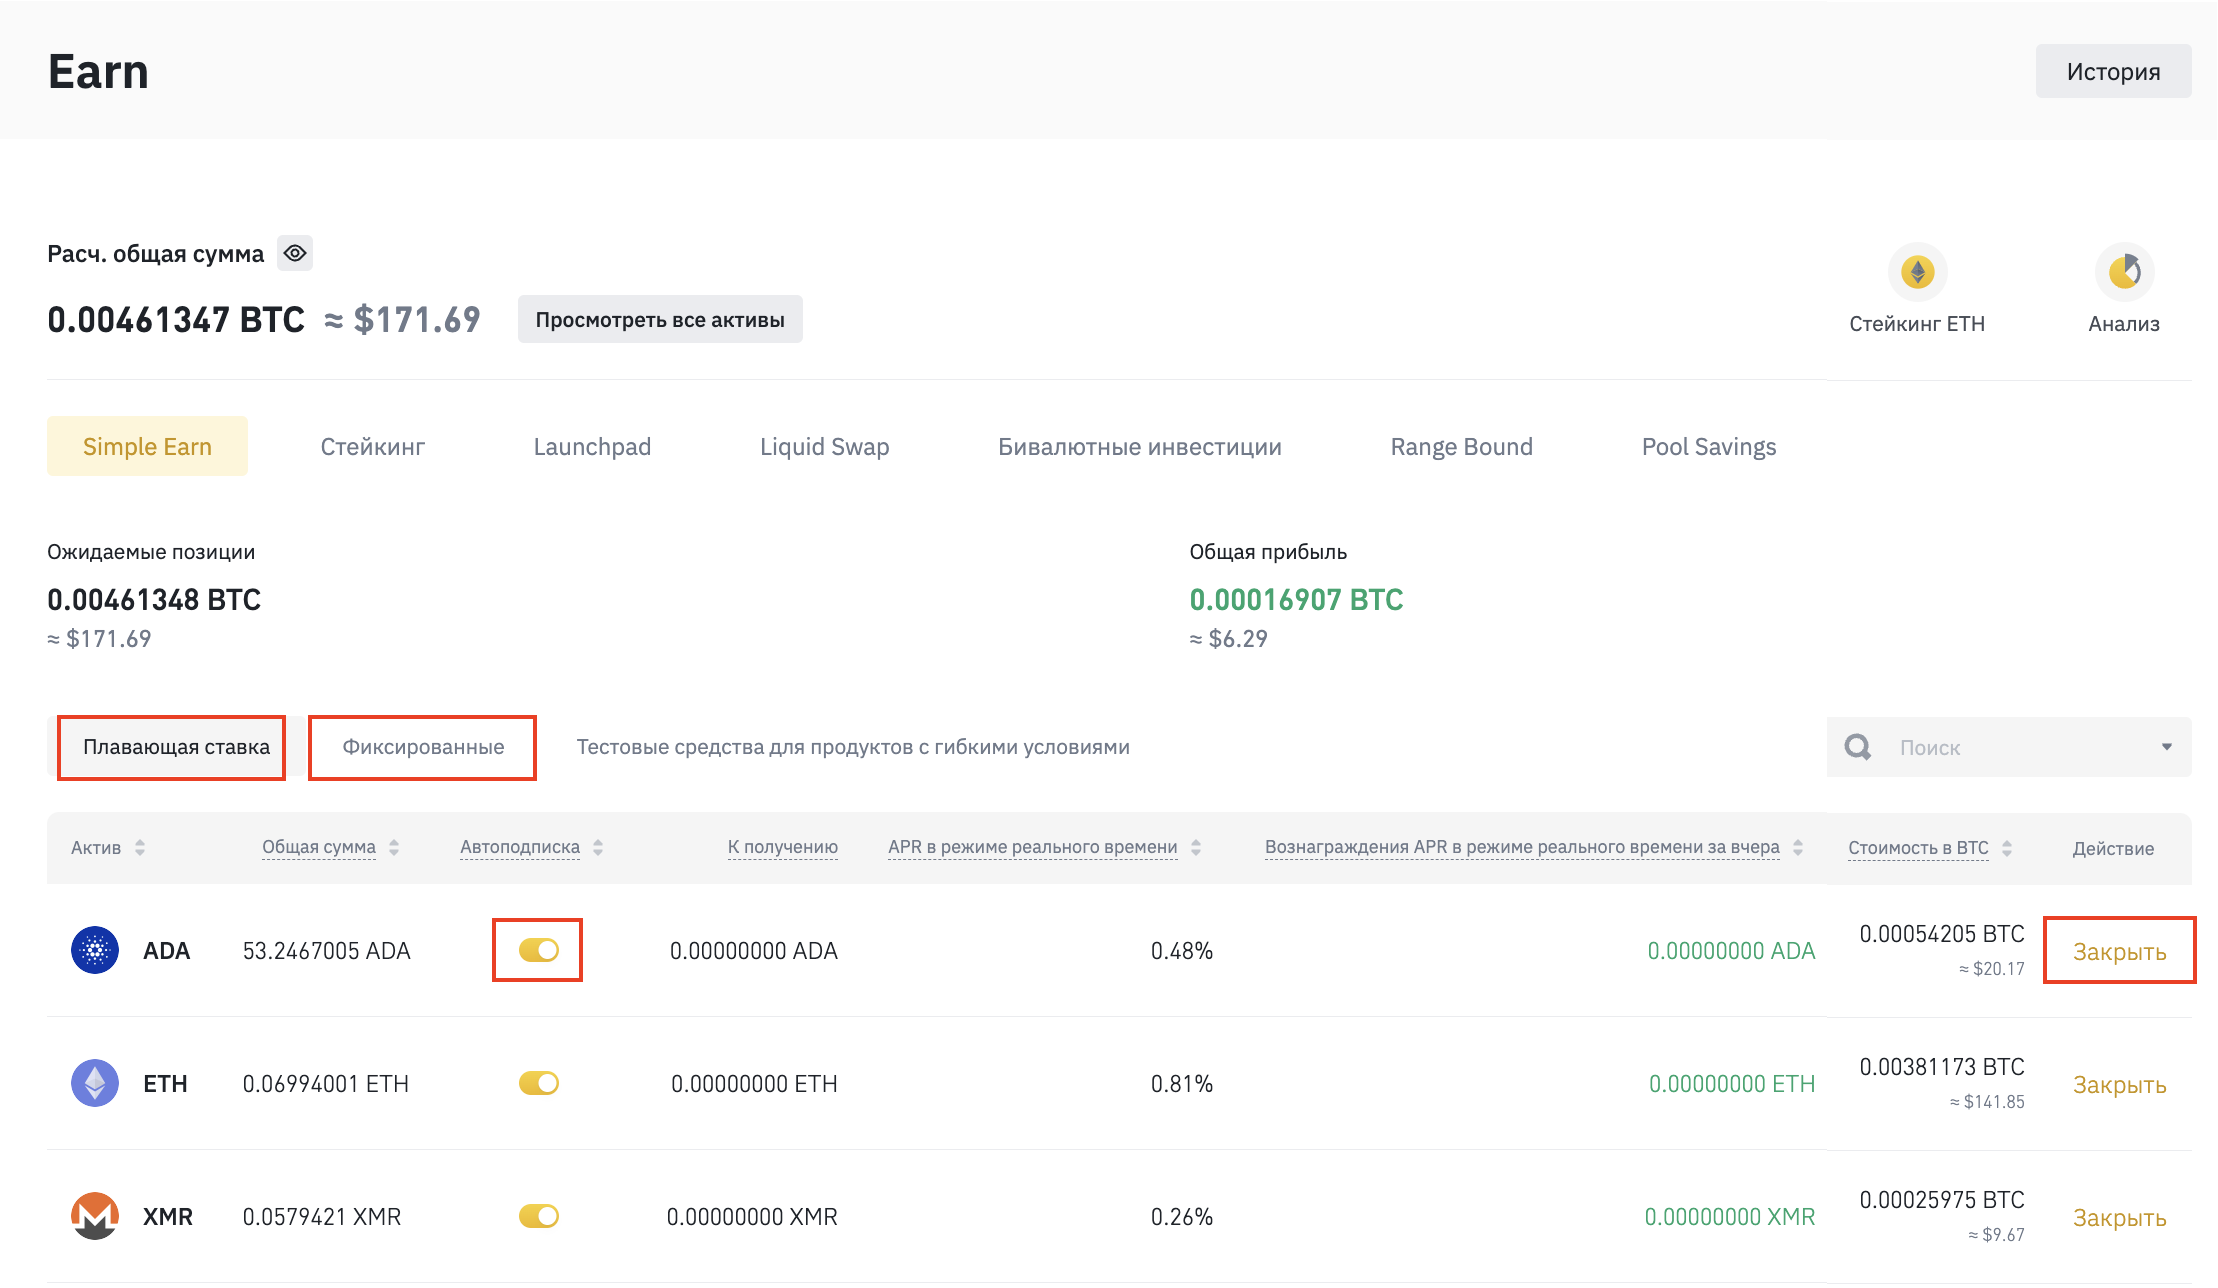Click the 0.0579421 XMR amount
Screen dimensions: 2218x1288
click(322, 1216)
